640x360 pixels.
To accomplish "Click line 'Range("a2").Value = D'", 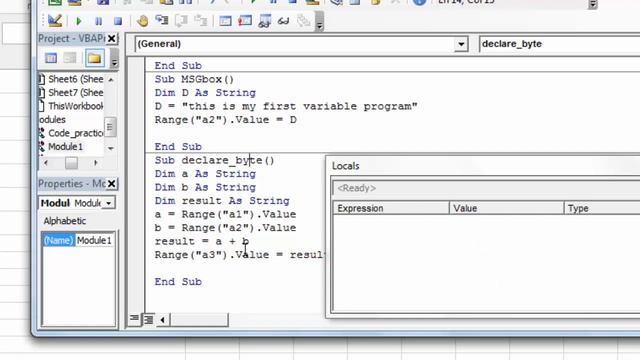I will (x=225, y=120).
